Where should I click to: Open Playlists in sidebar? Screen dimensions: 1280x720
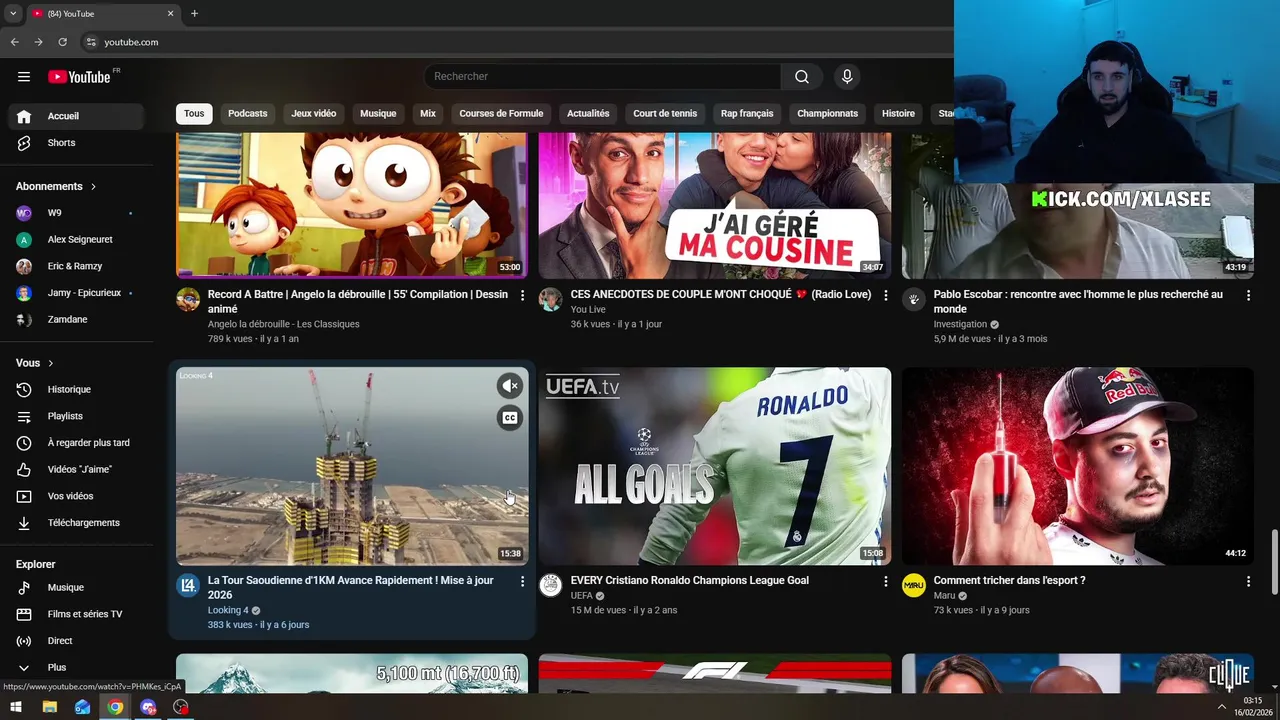tap(76, 416)
